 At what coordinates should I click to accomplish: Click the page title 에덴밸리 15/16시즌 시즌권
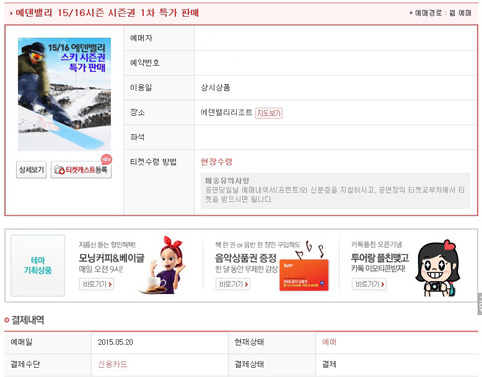[107, 13]
